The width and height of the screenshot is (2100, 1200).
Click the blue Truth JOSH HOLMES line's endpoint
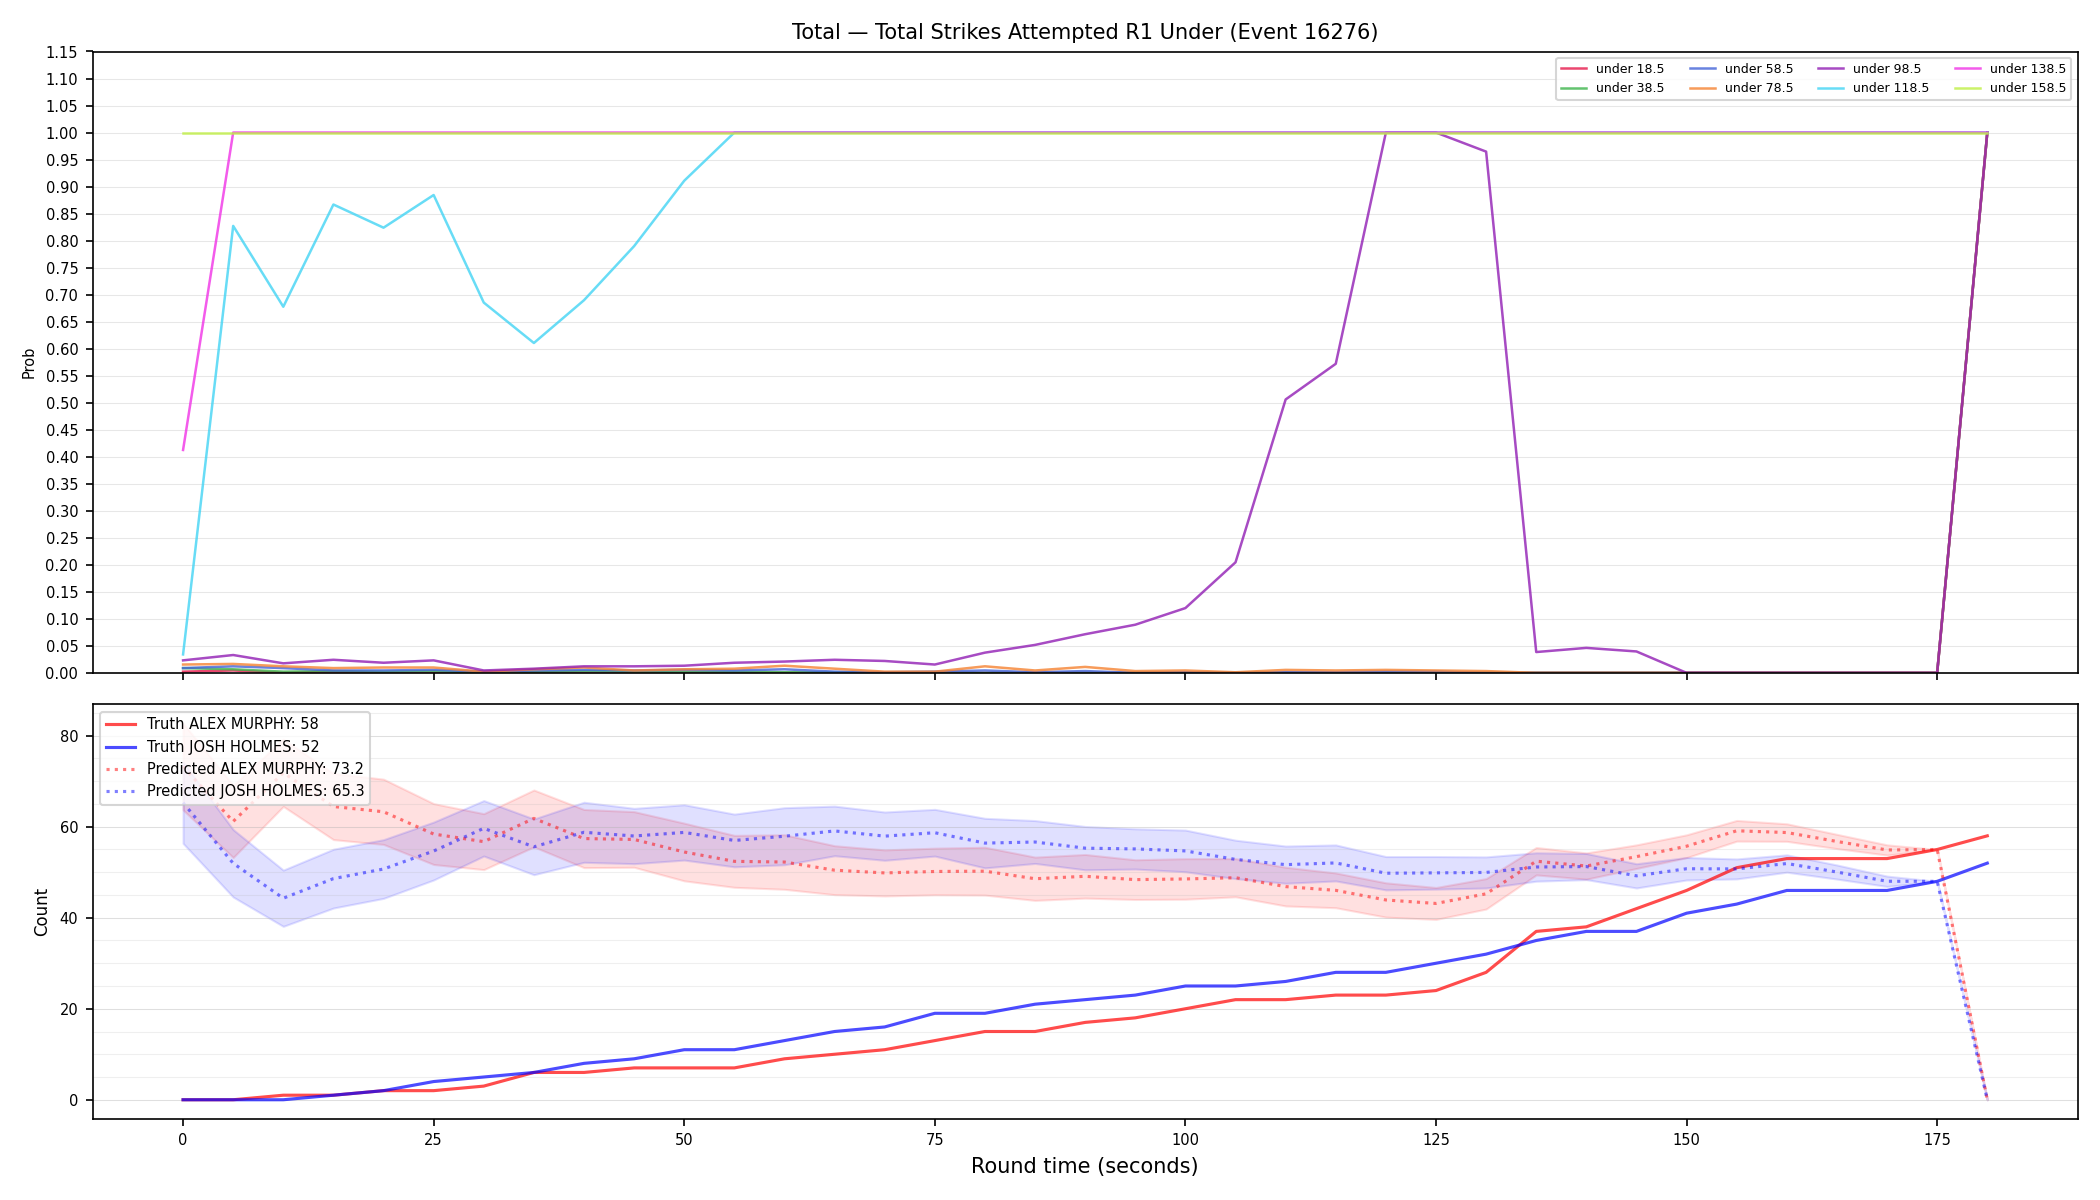[1987, 863]
